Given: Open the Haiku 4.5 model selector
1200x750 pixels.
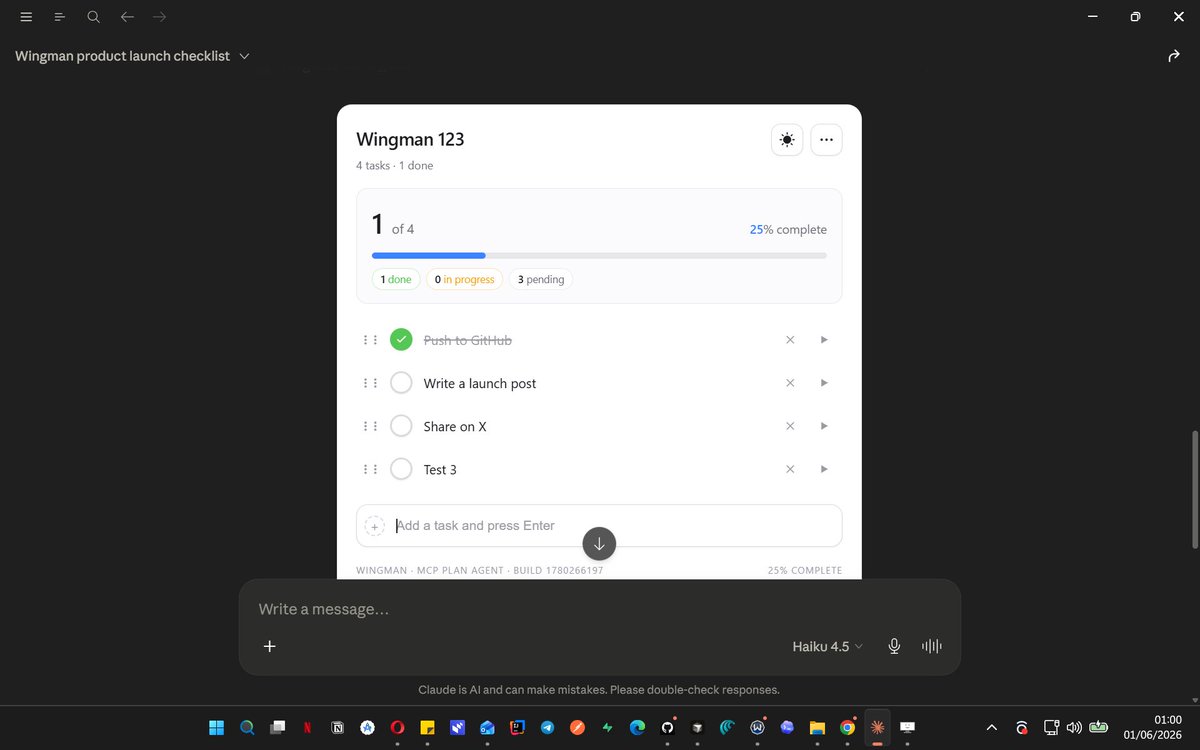Looking at the screenshot, I should point(828,646).
